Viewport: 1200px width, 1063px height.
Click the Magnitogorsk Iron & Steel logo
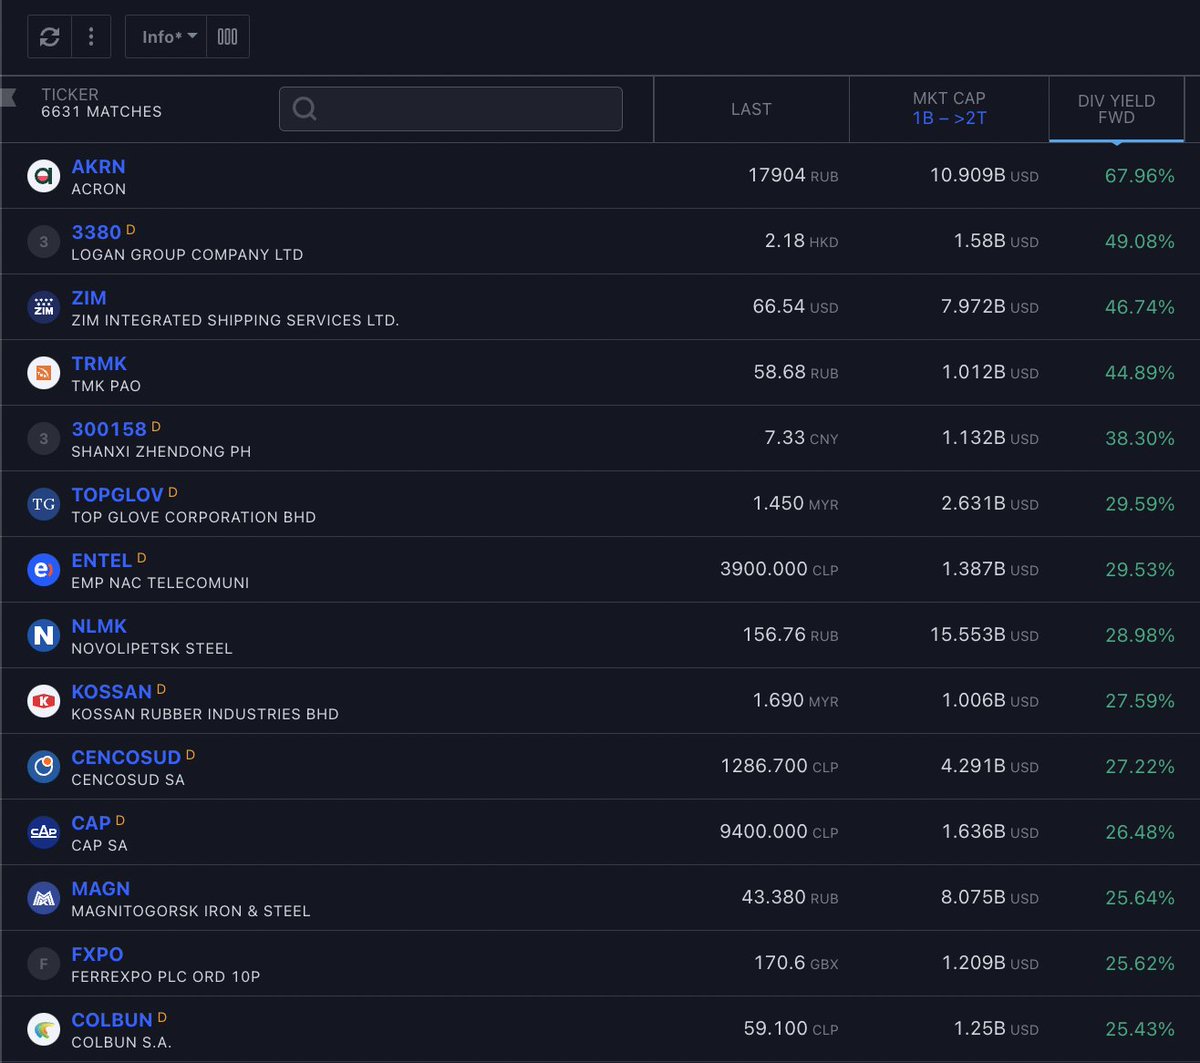tap(43, 899)
